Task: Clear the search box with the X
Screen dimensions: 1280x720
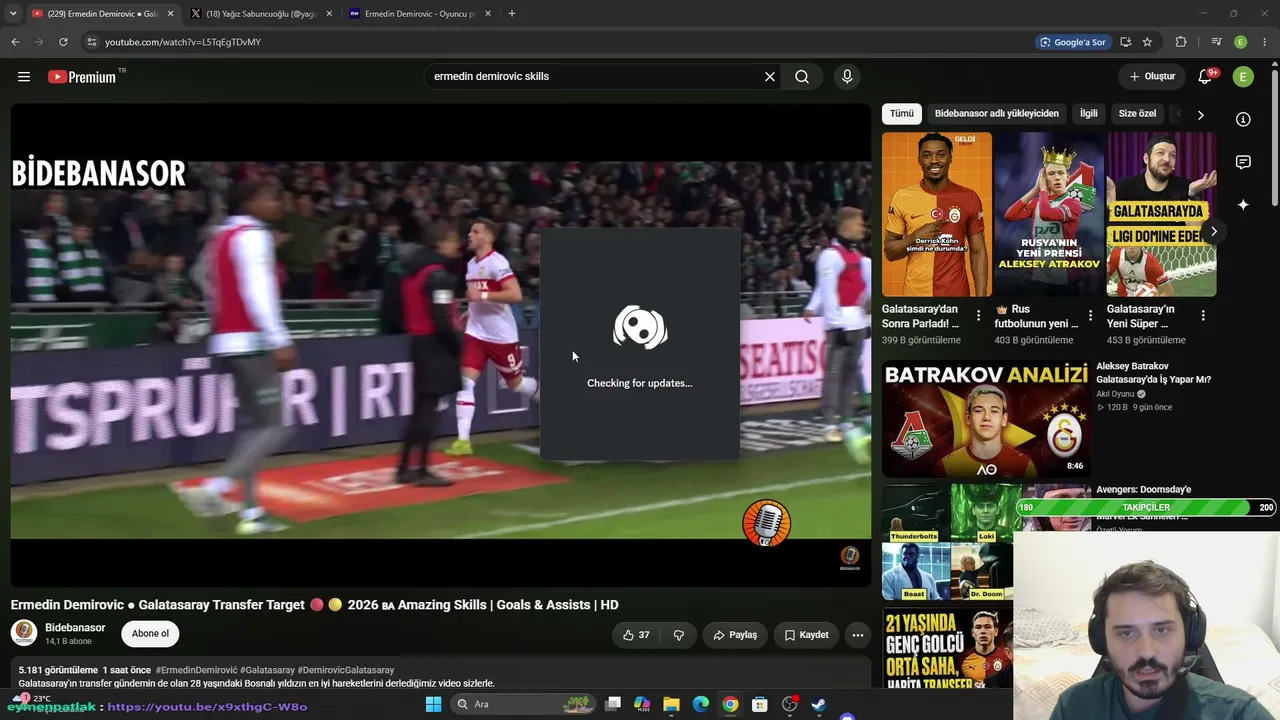Action: point(770,77)
